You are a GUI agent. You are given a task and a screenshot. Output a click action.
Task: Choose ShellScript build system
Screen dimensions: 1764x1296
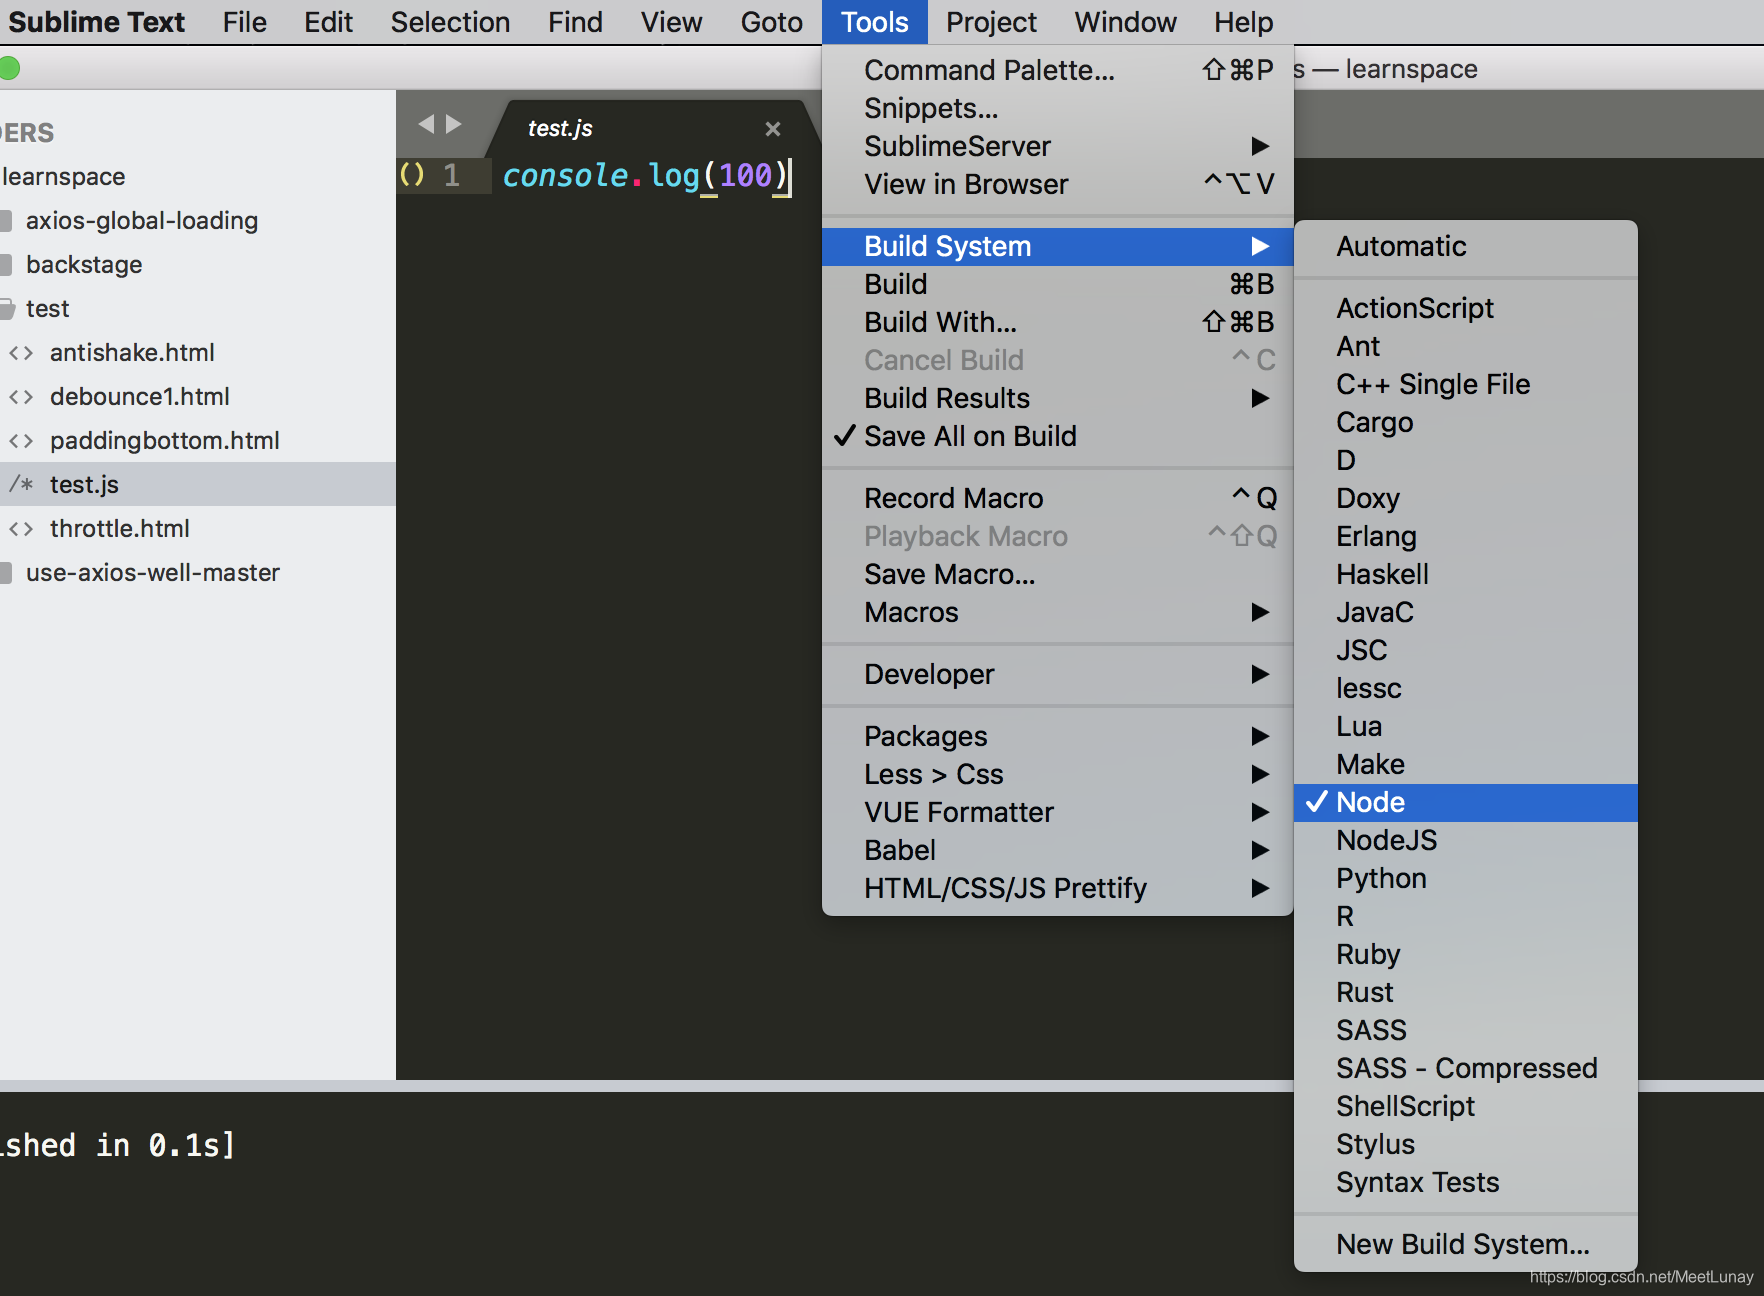pos(1466,1107)
